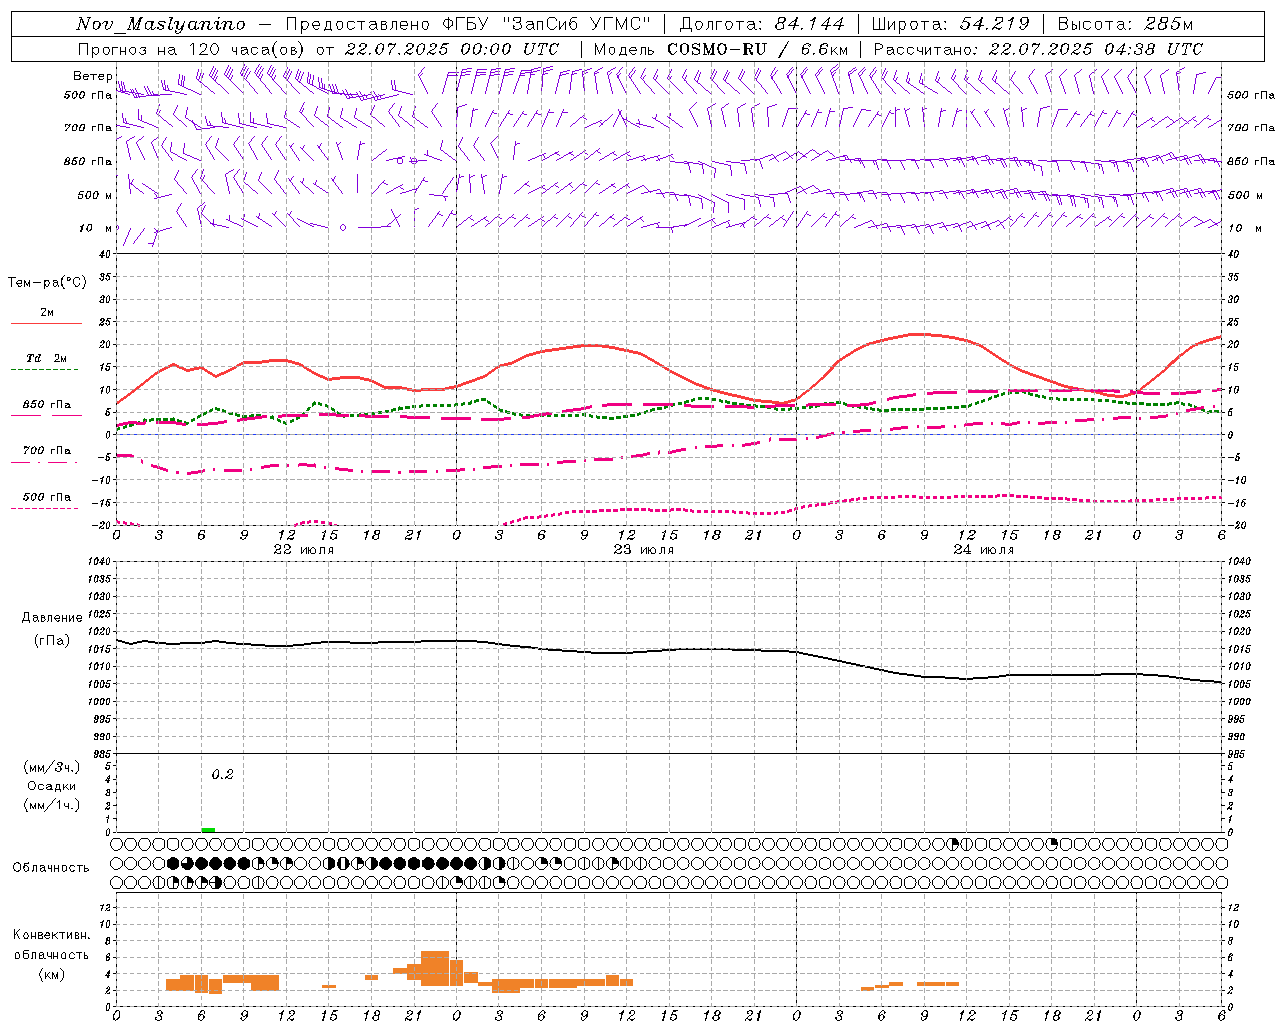Click the (мм/3ч.) precipitation unit label
Screen dimensions: 1280x1024
pos(52,767)
